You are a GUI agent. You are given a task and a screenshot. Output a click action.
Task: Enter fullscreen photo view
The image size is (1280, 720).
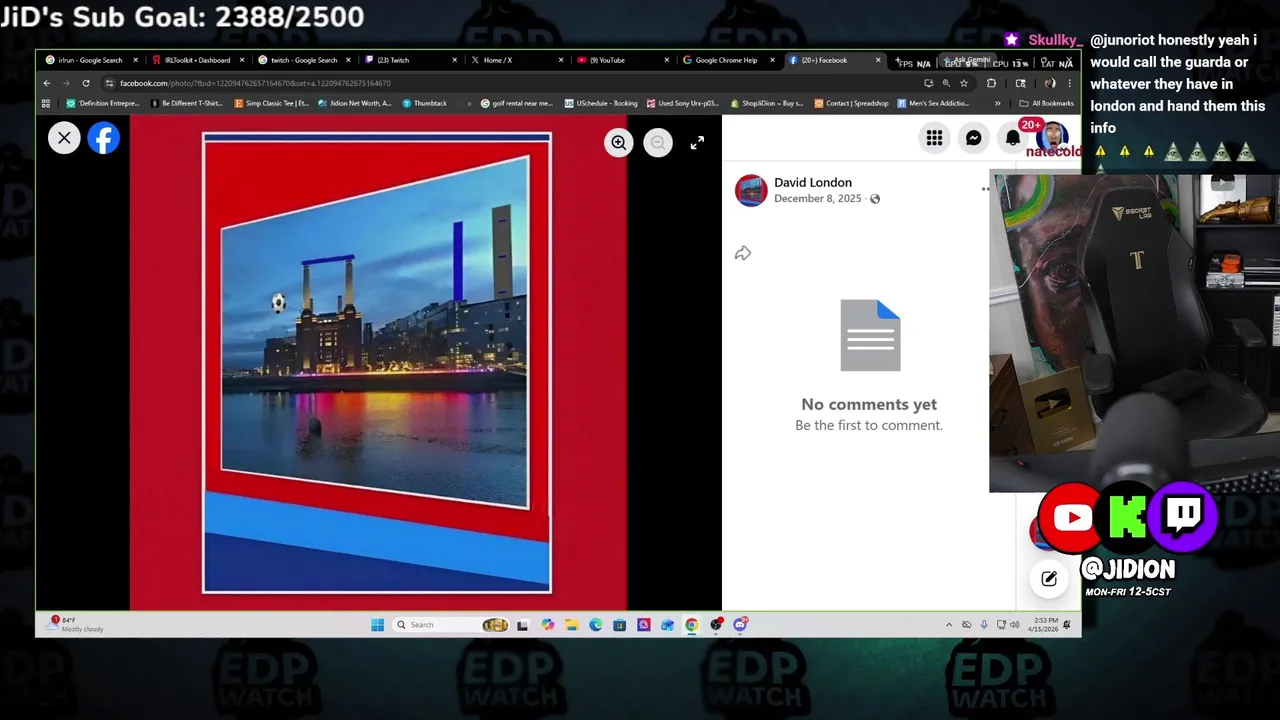697,143
